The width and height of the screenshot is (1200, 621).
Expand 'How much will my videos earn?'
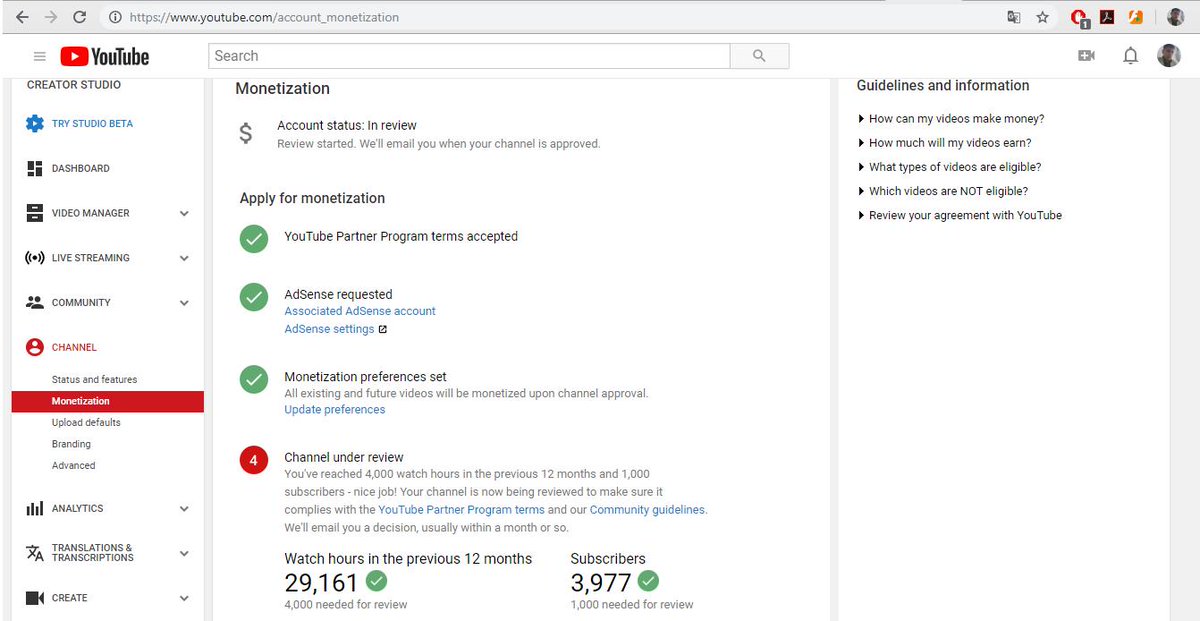pos(945,143)
